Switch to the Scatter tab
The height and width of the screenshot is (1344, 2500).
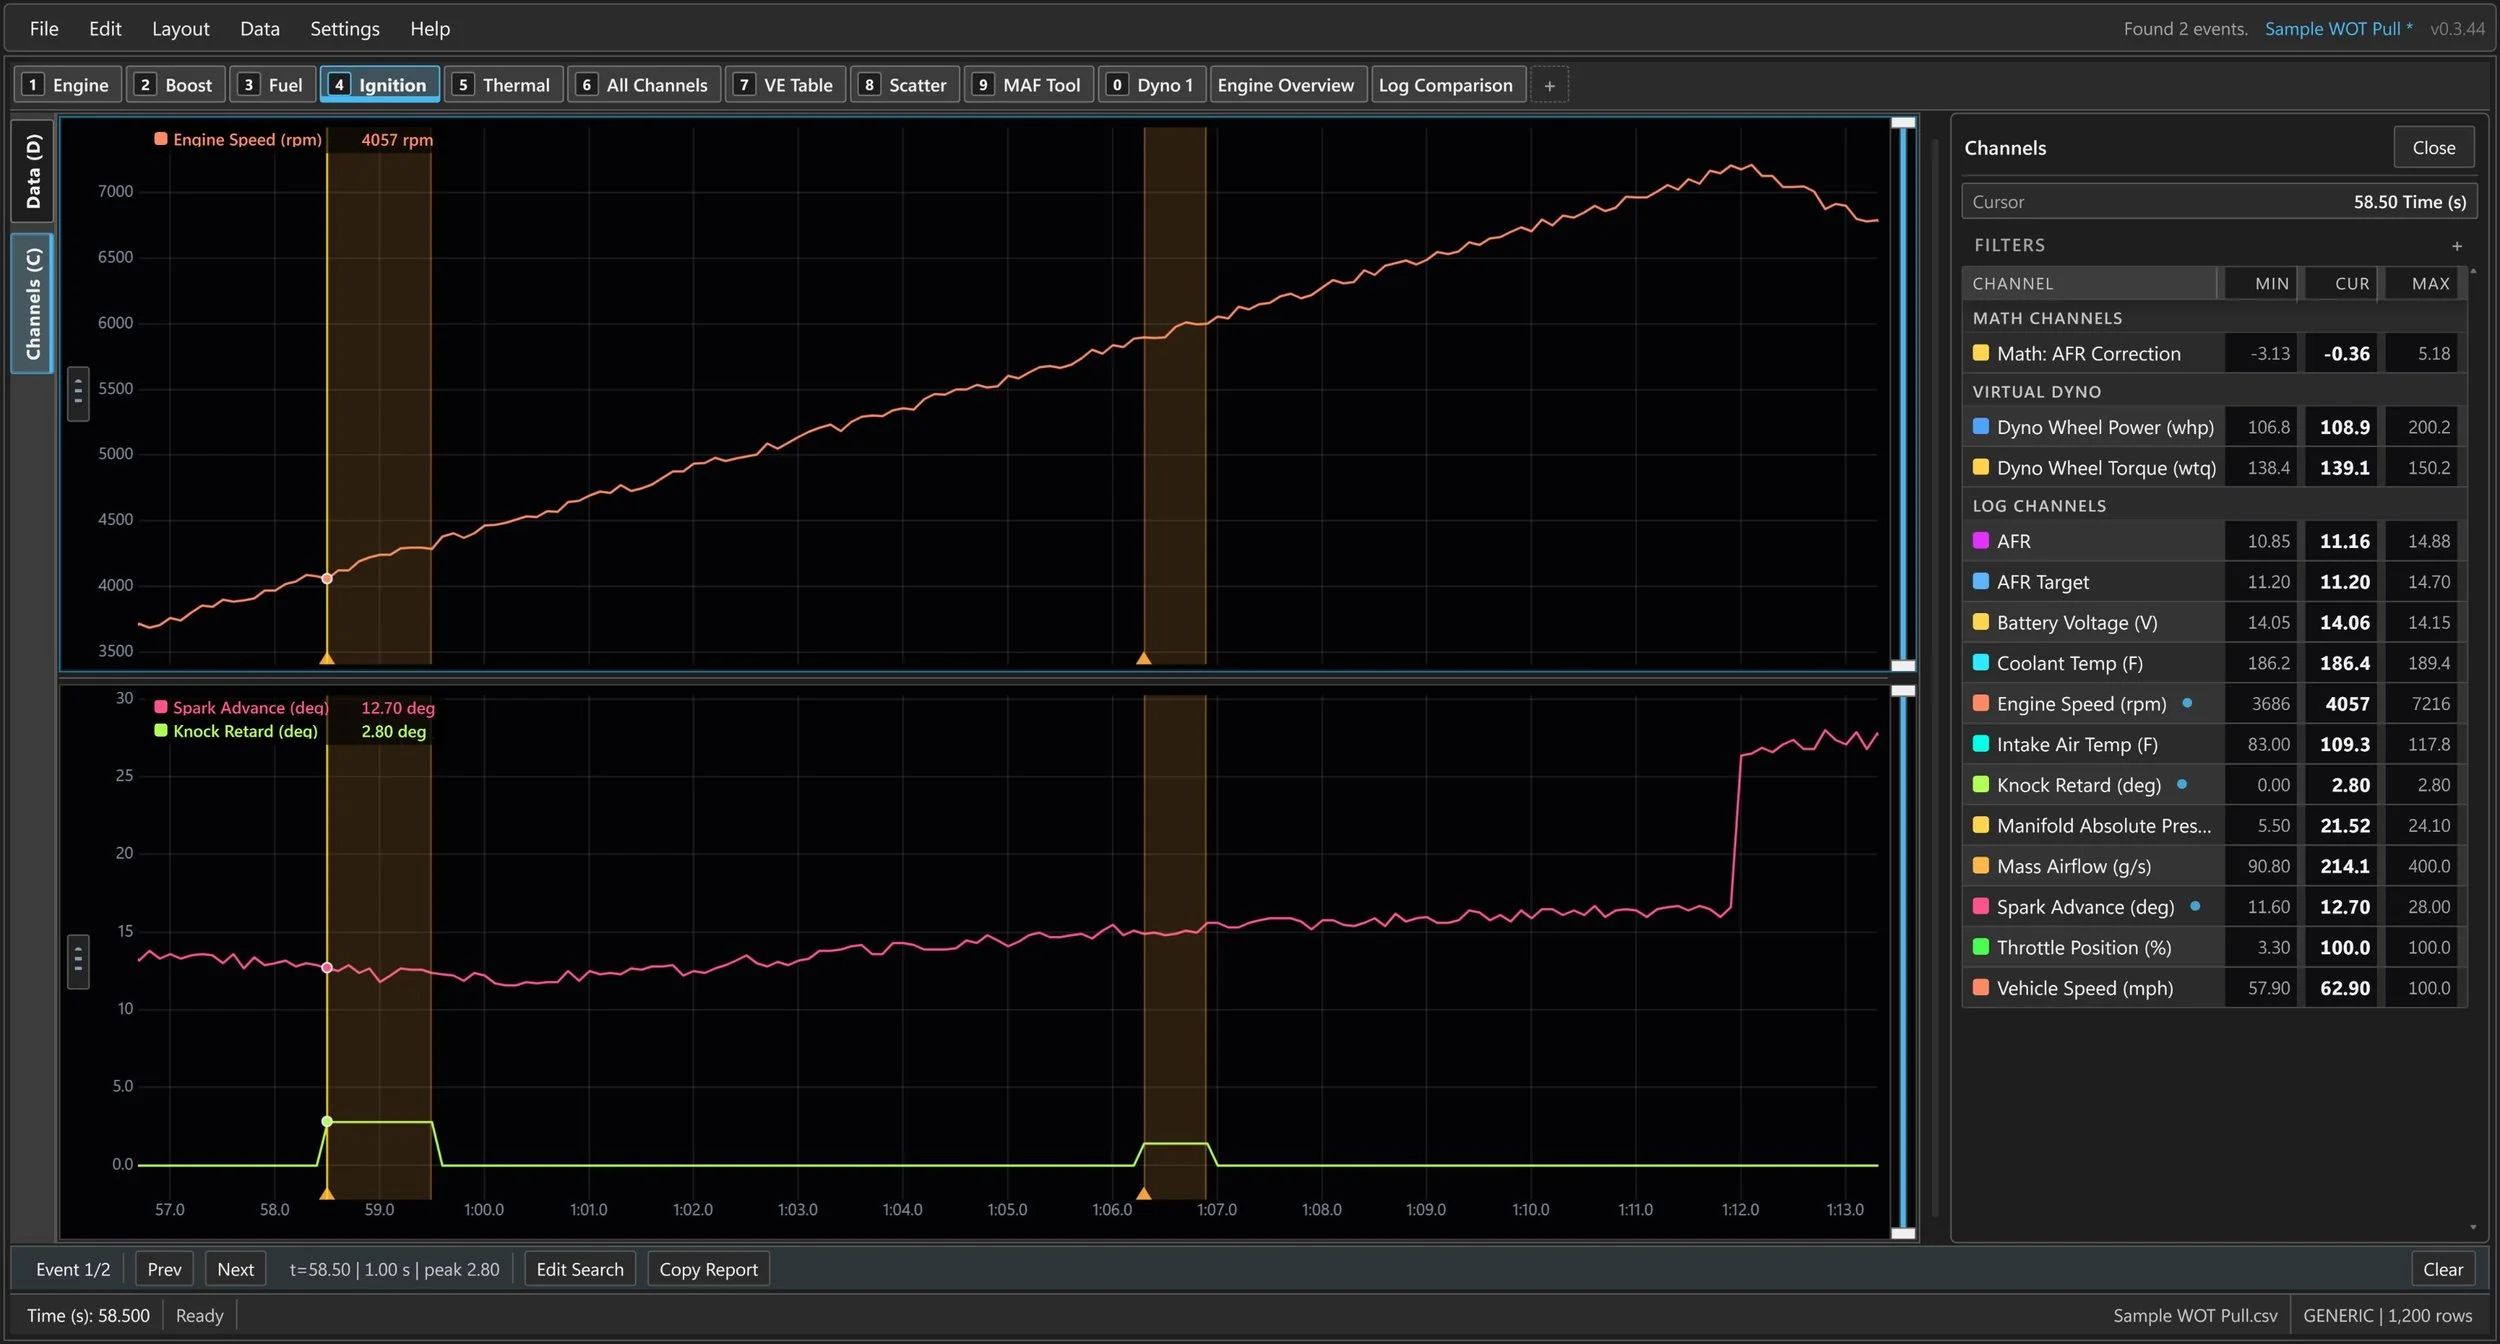tap(905, 85)
